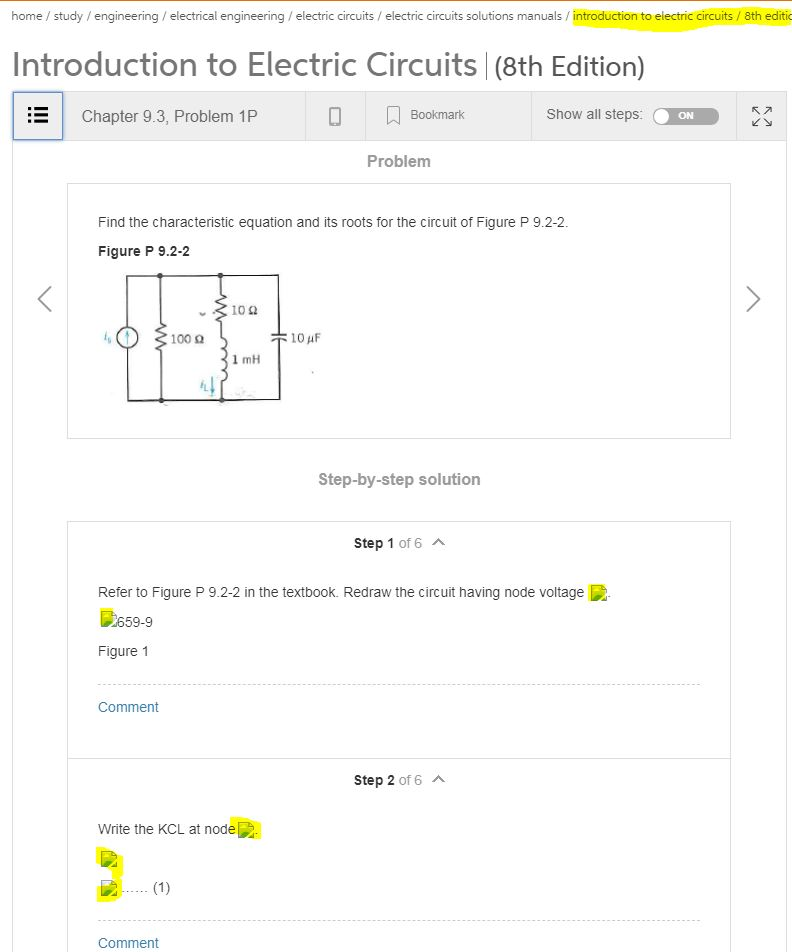Click the Figure P 9.2-2 circuit image

[203, 337]
